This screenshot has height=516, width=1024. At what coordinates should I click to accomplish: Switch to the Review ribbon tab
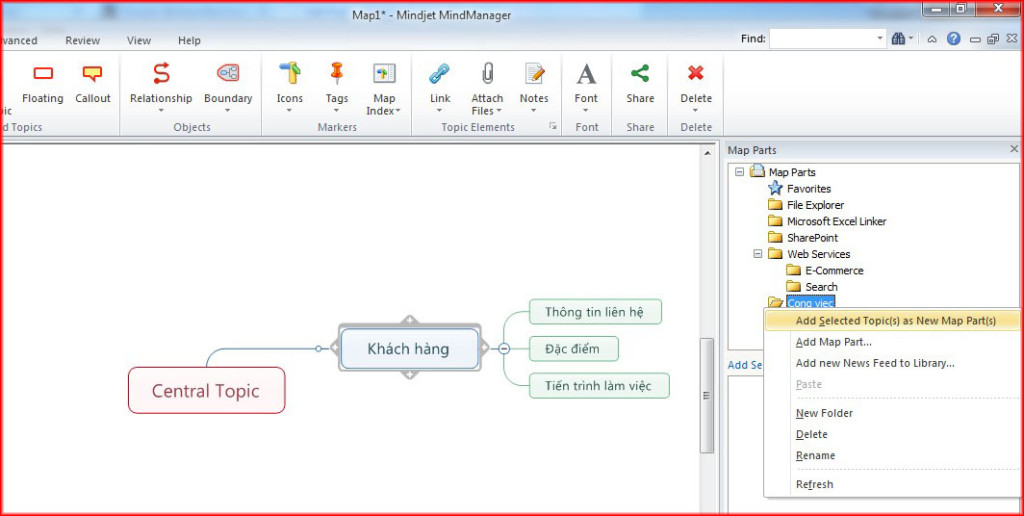click(x=82, y=41)
